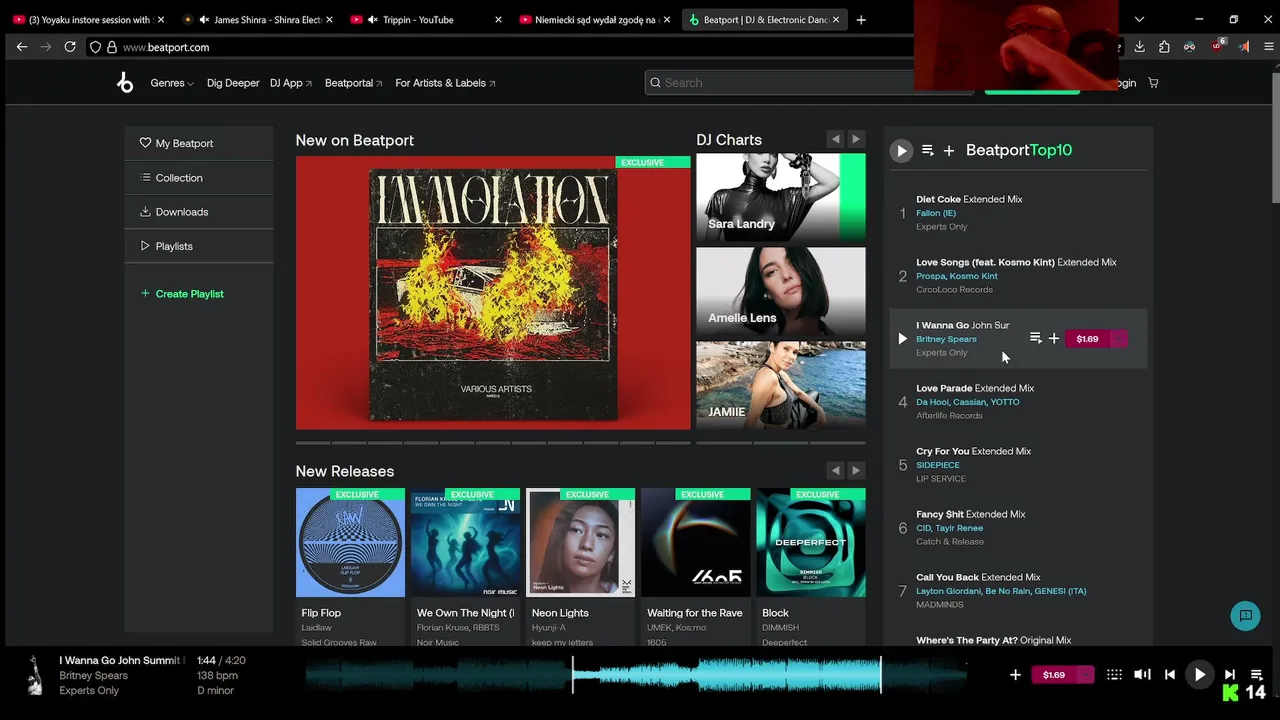Show keyboard shortcuts icon in player
This screenshot has height=720, width=1280.
click(1114, 675)
